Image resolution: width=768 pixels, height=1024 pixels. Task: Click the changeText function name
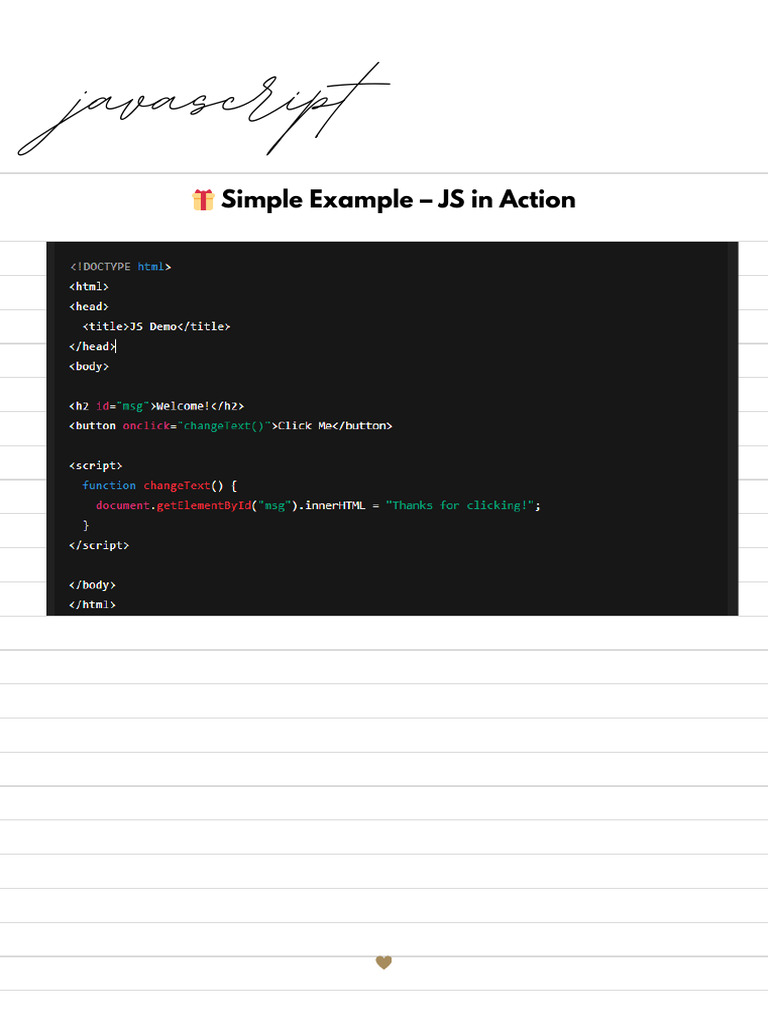click(x=177, y=485)
